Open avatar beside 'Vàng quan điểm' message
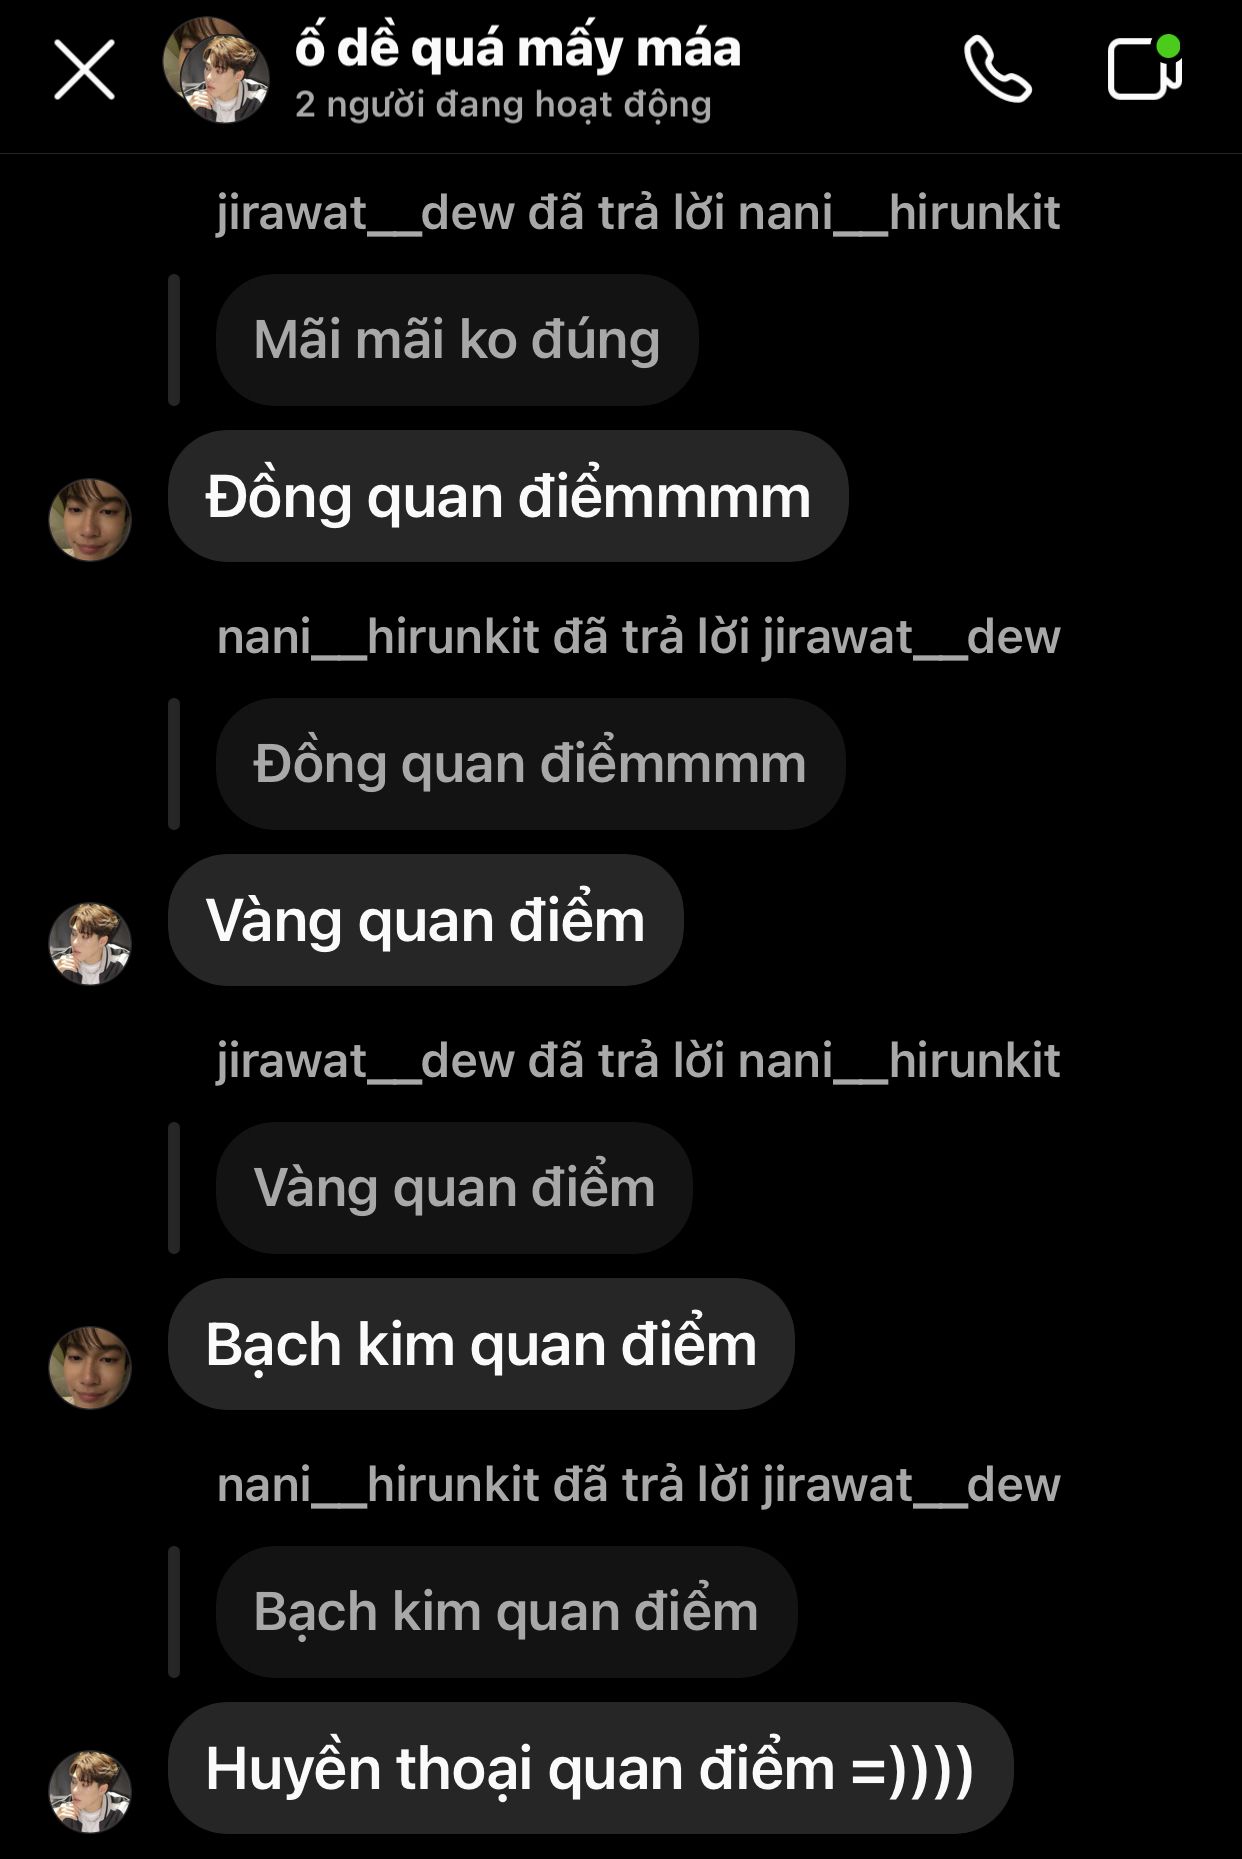 tap(90, 943)
